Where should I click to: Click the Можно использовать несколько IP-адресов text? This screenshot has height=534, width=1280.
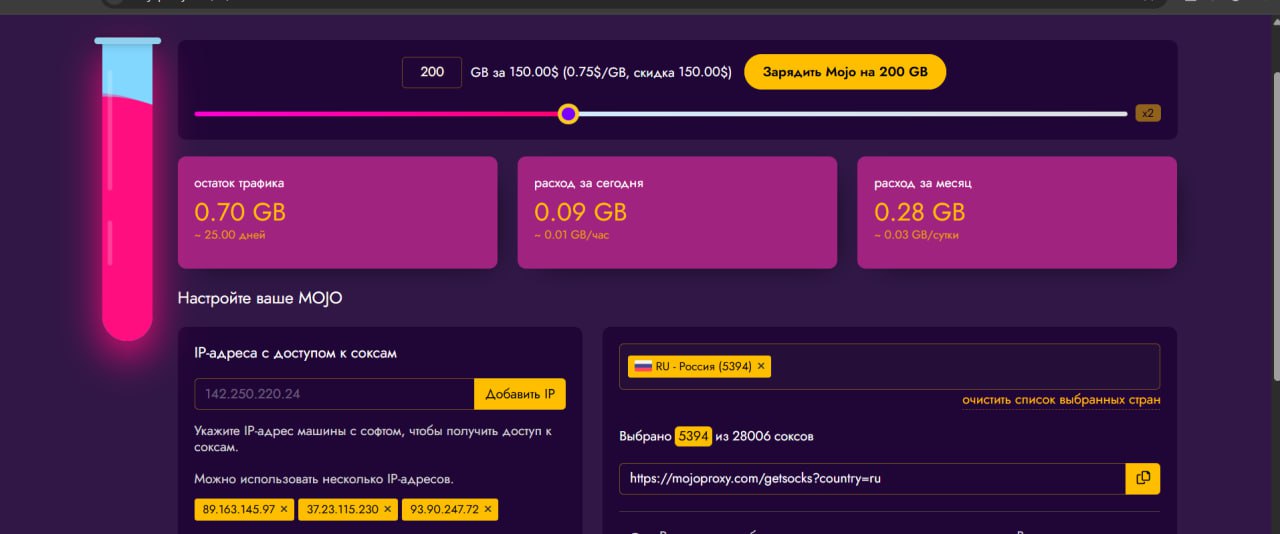324,479
